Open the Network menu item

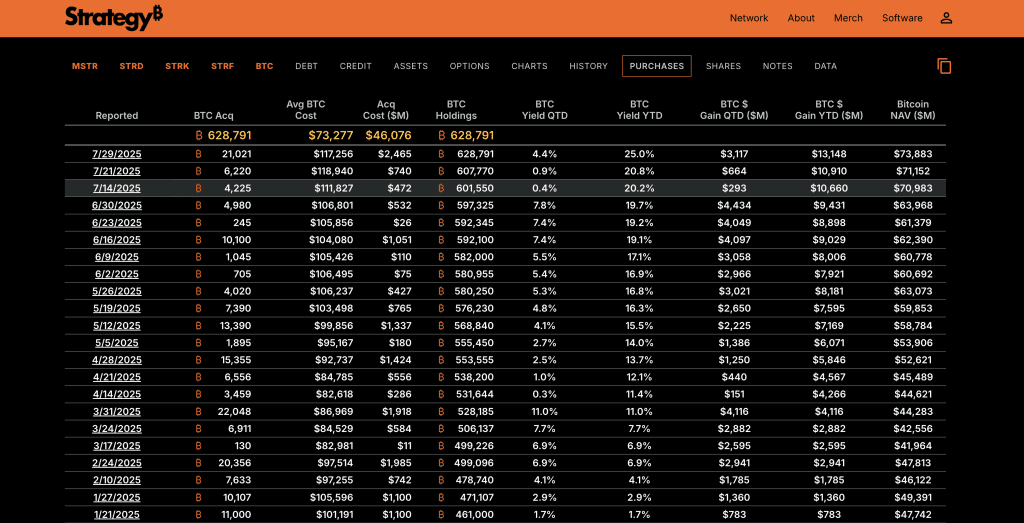point(749,18)
